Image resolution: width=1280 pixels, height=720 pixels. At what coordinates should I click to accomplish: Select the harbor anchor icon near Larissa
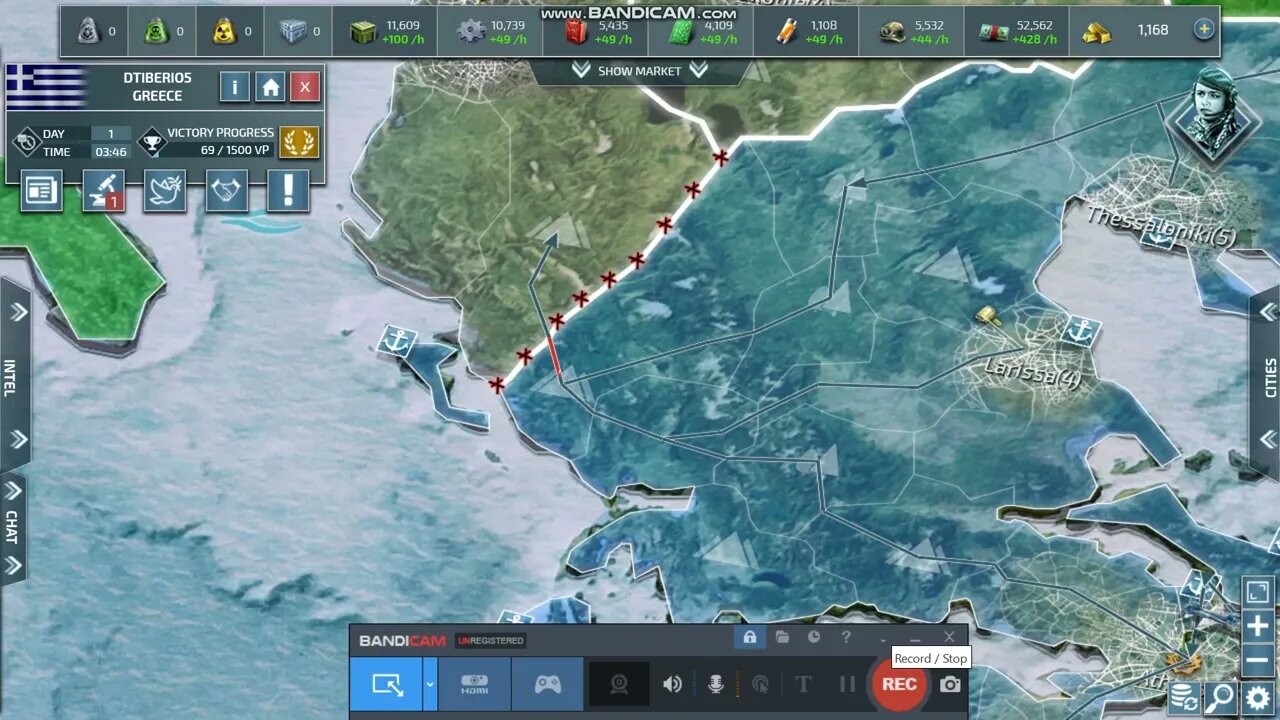(1080, 330)
